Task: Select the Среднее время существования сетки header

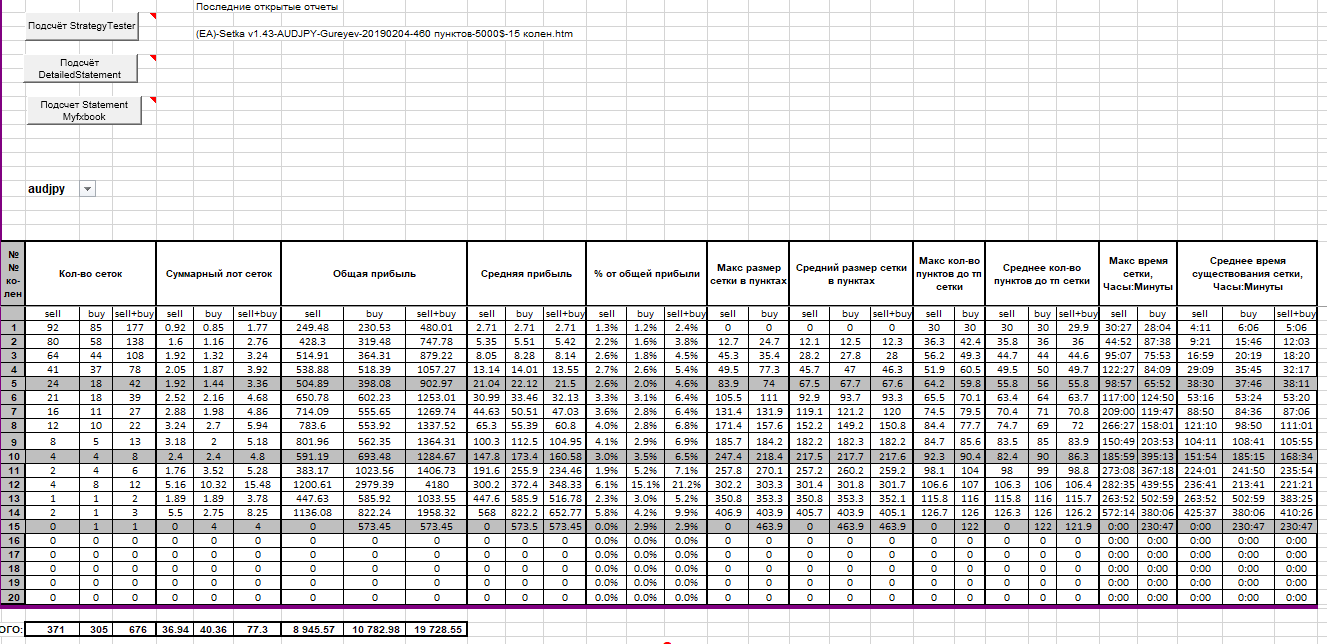Action: tap(1247, 273)
